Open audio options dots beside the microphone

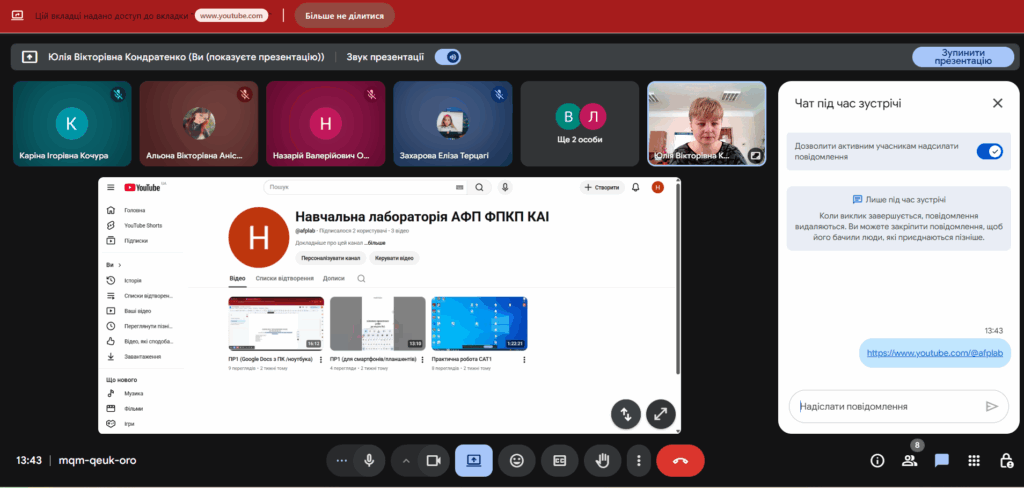click(x=342, y=461)
